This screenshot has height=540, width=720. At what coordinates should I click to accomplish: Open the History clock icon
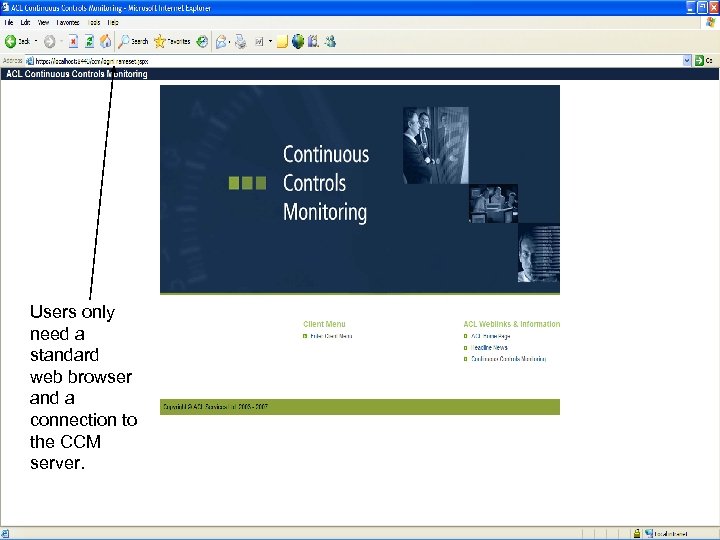point(202,42)
